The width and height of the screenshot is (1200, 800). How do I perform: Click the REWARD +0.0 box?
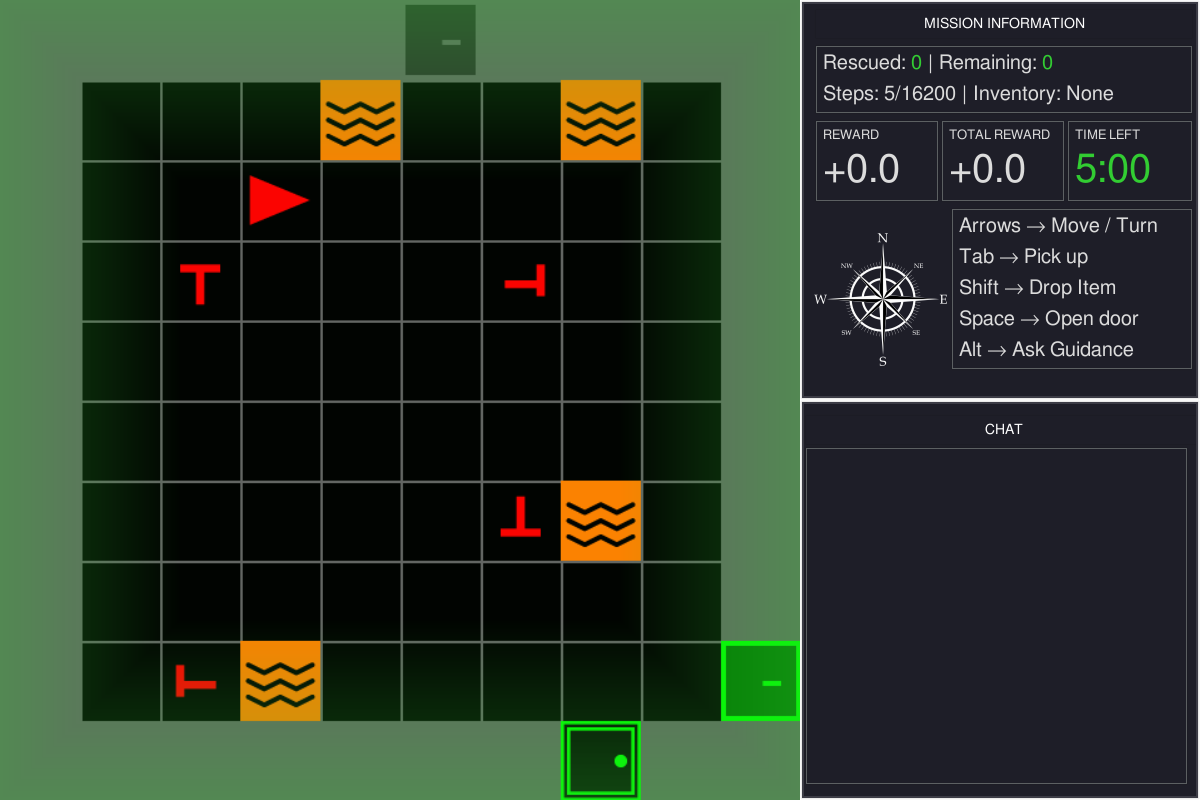877,161
